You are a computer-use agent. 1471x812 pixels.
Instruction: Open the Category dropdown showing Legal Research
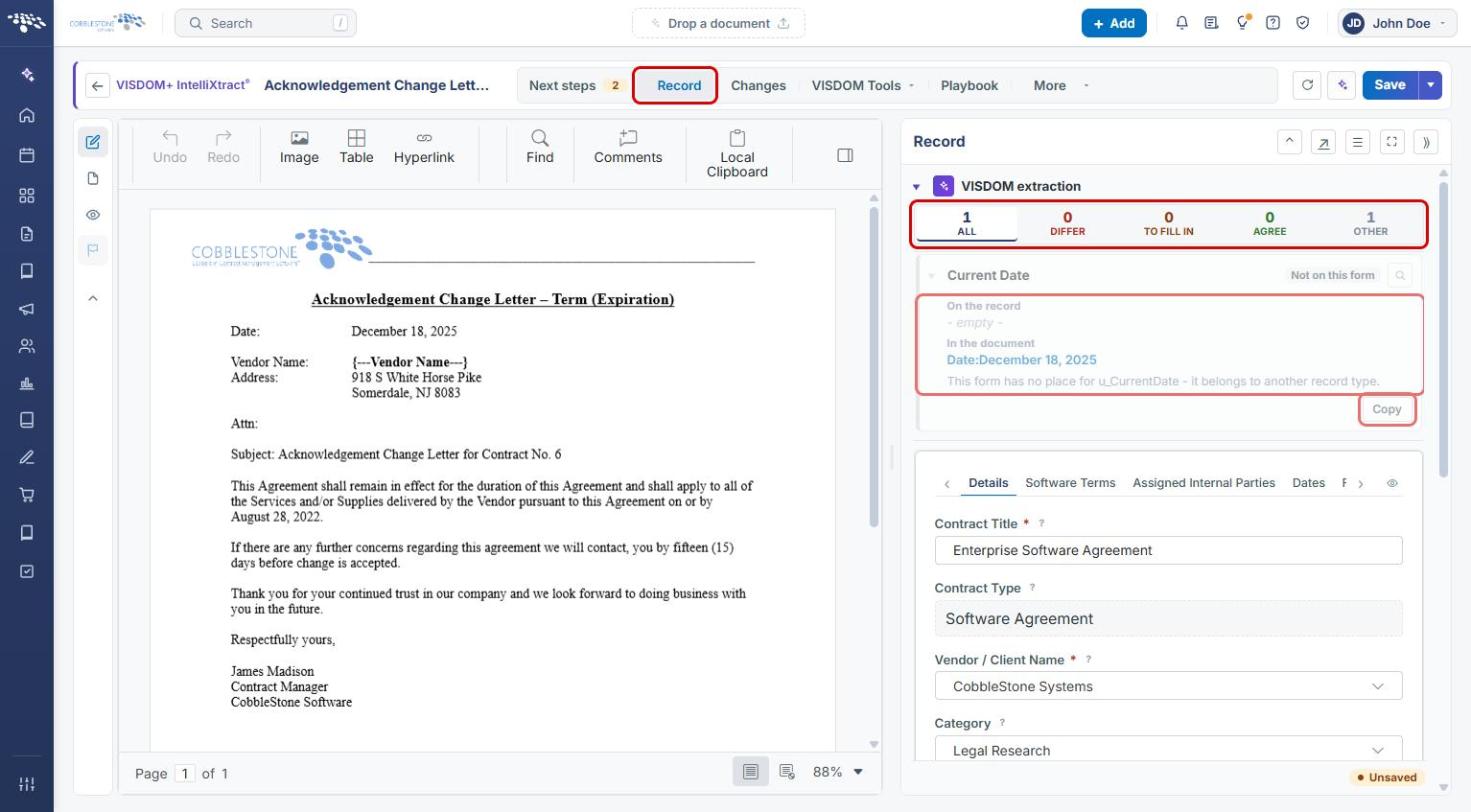click(1168, 750)
